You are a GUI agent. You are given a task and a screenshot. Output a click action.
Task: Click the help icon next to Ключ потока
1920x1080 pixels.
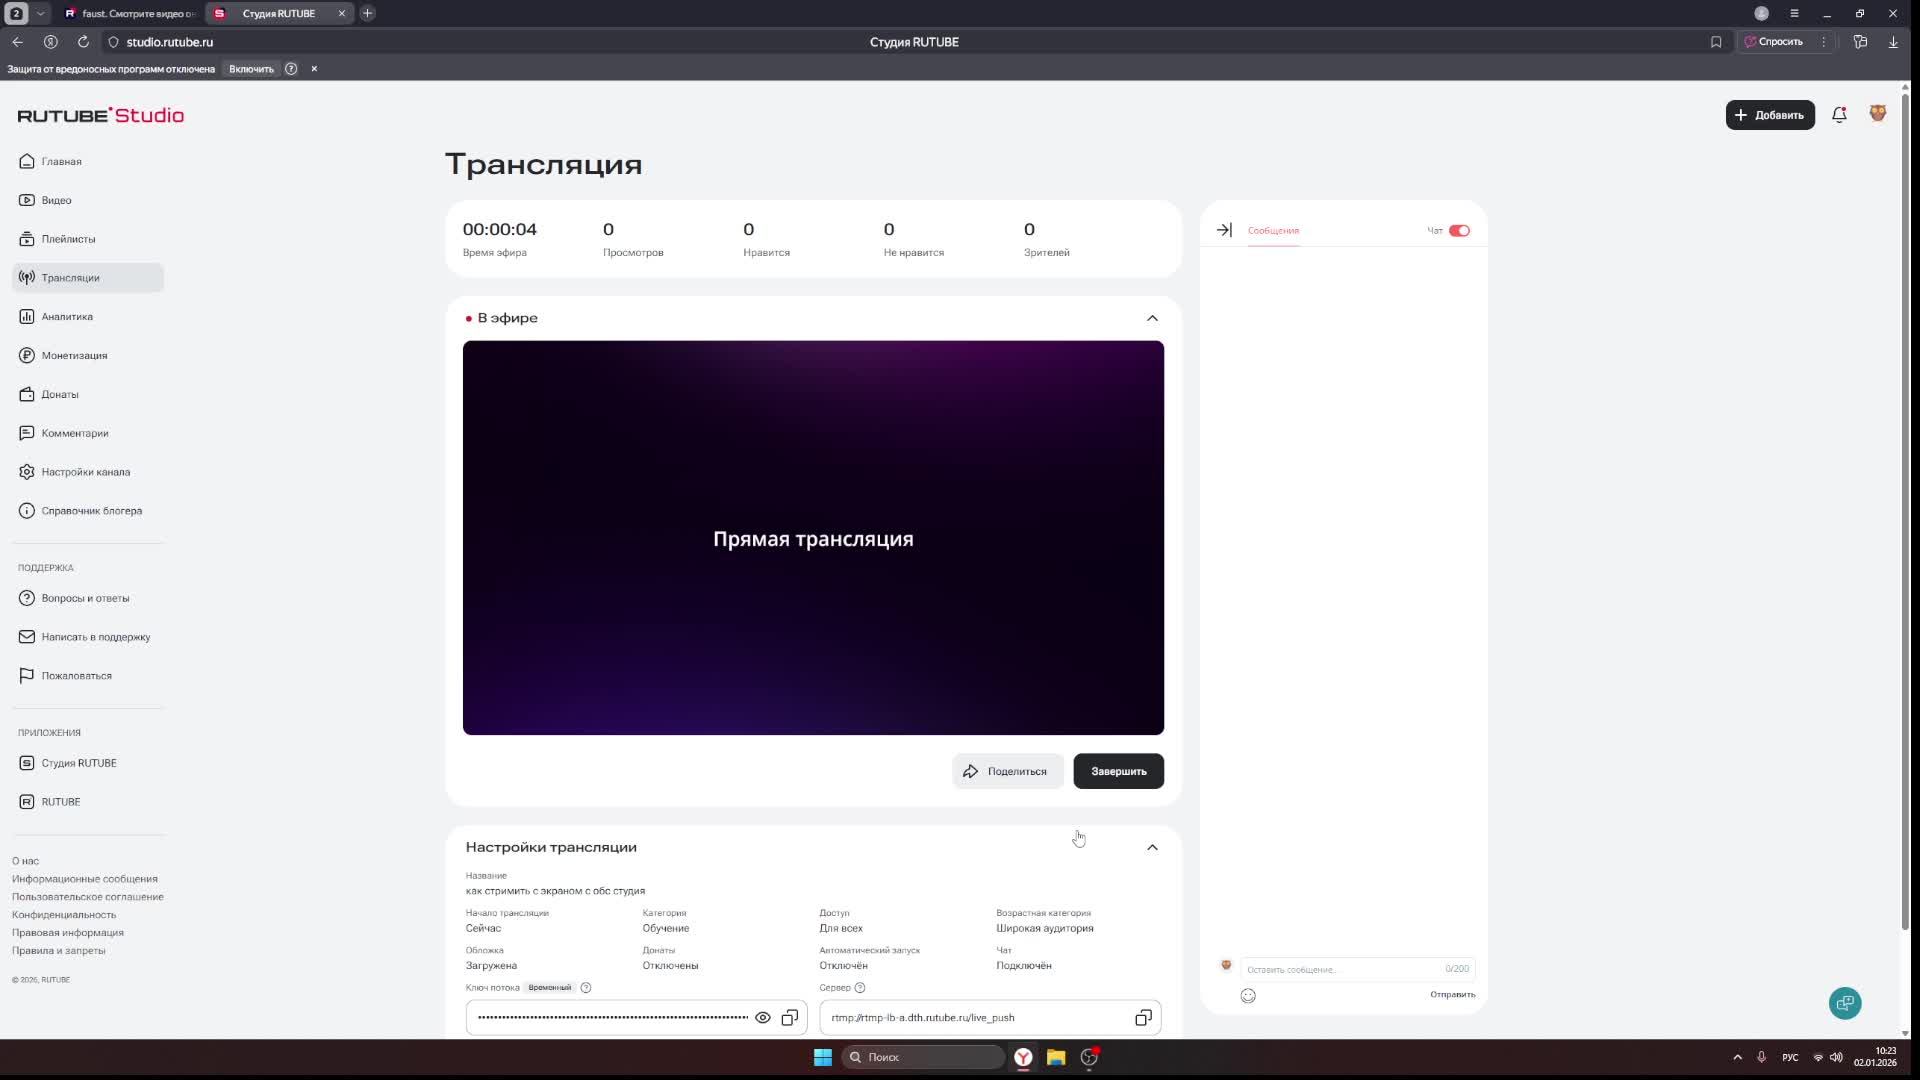click(x=586, y=988)
